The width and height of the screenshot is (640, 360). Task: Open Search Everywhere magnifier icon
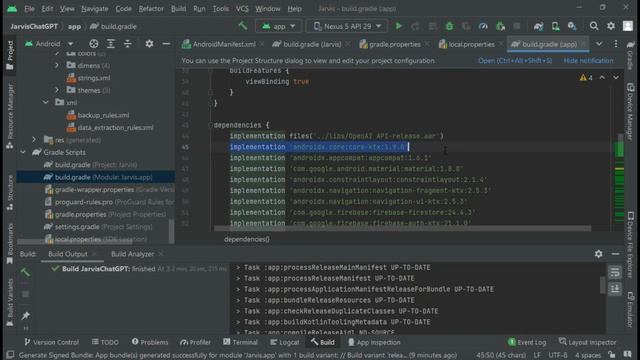pyautogui.click(x=594, y=26)
